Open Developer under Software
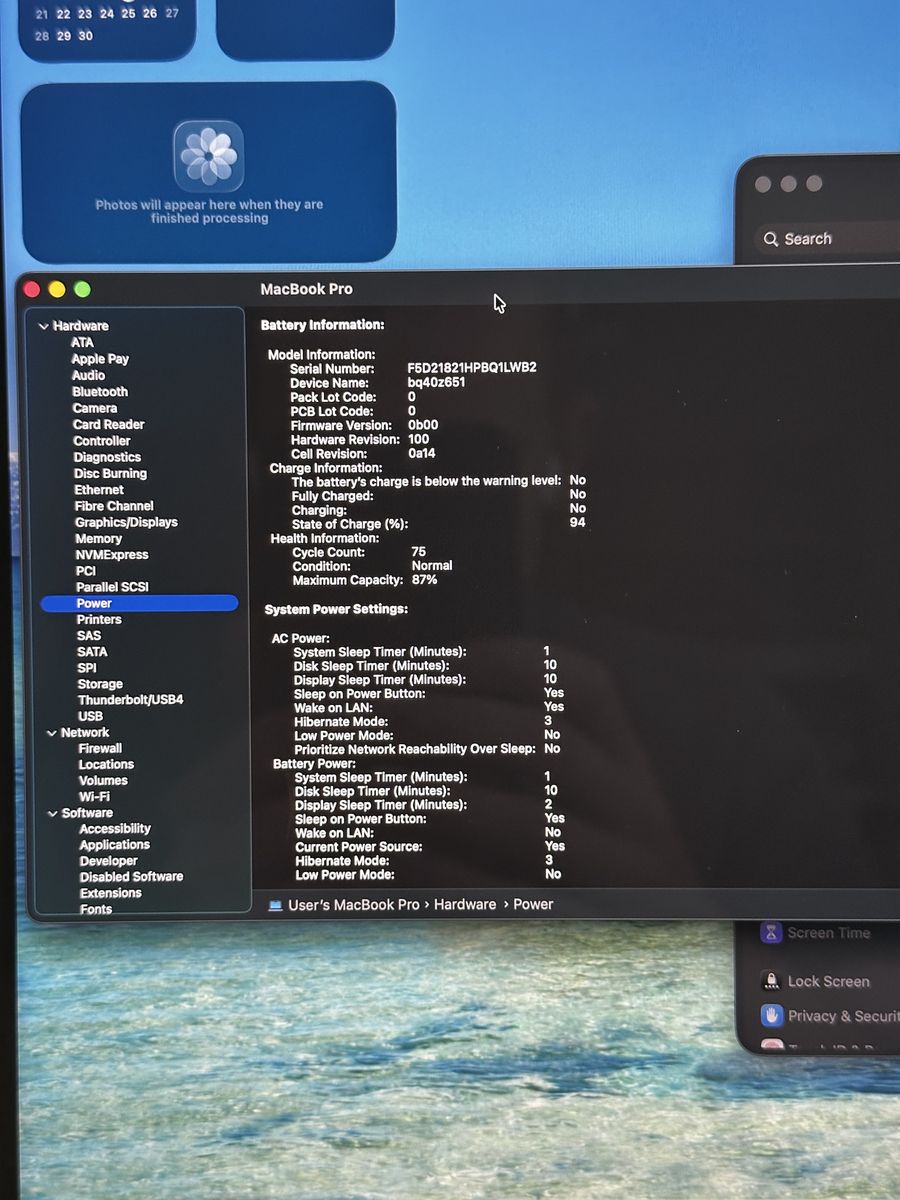 click(x=109, y=861)
